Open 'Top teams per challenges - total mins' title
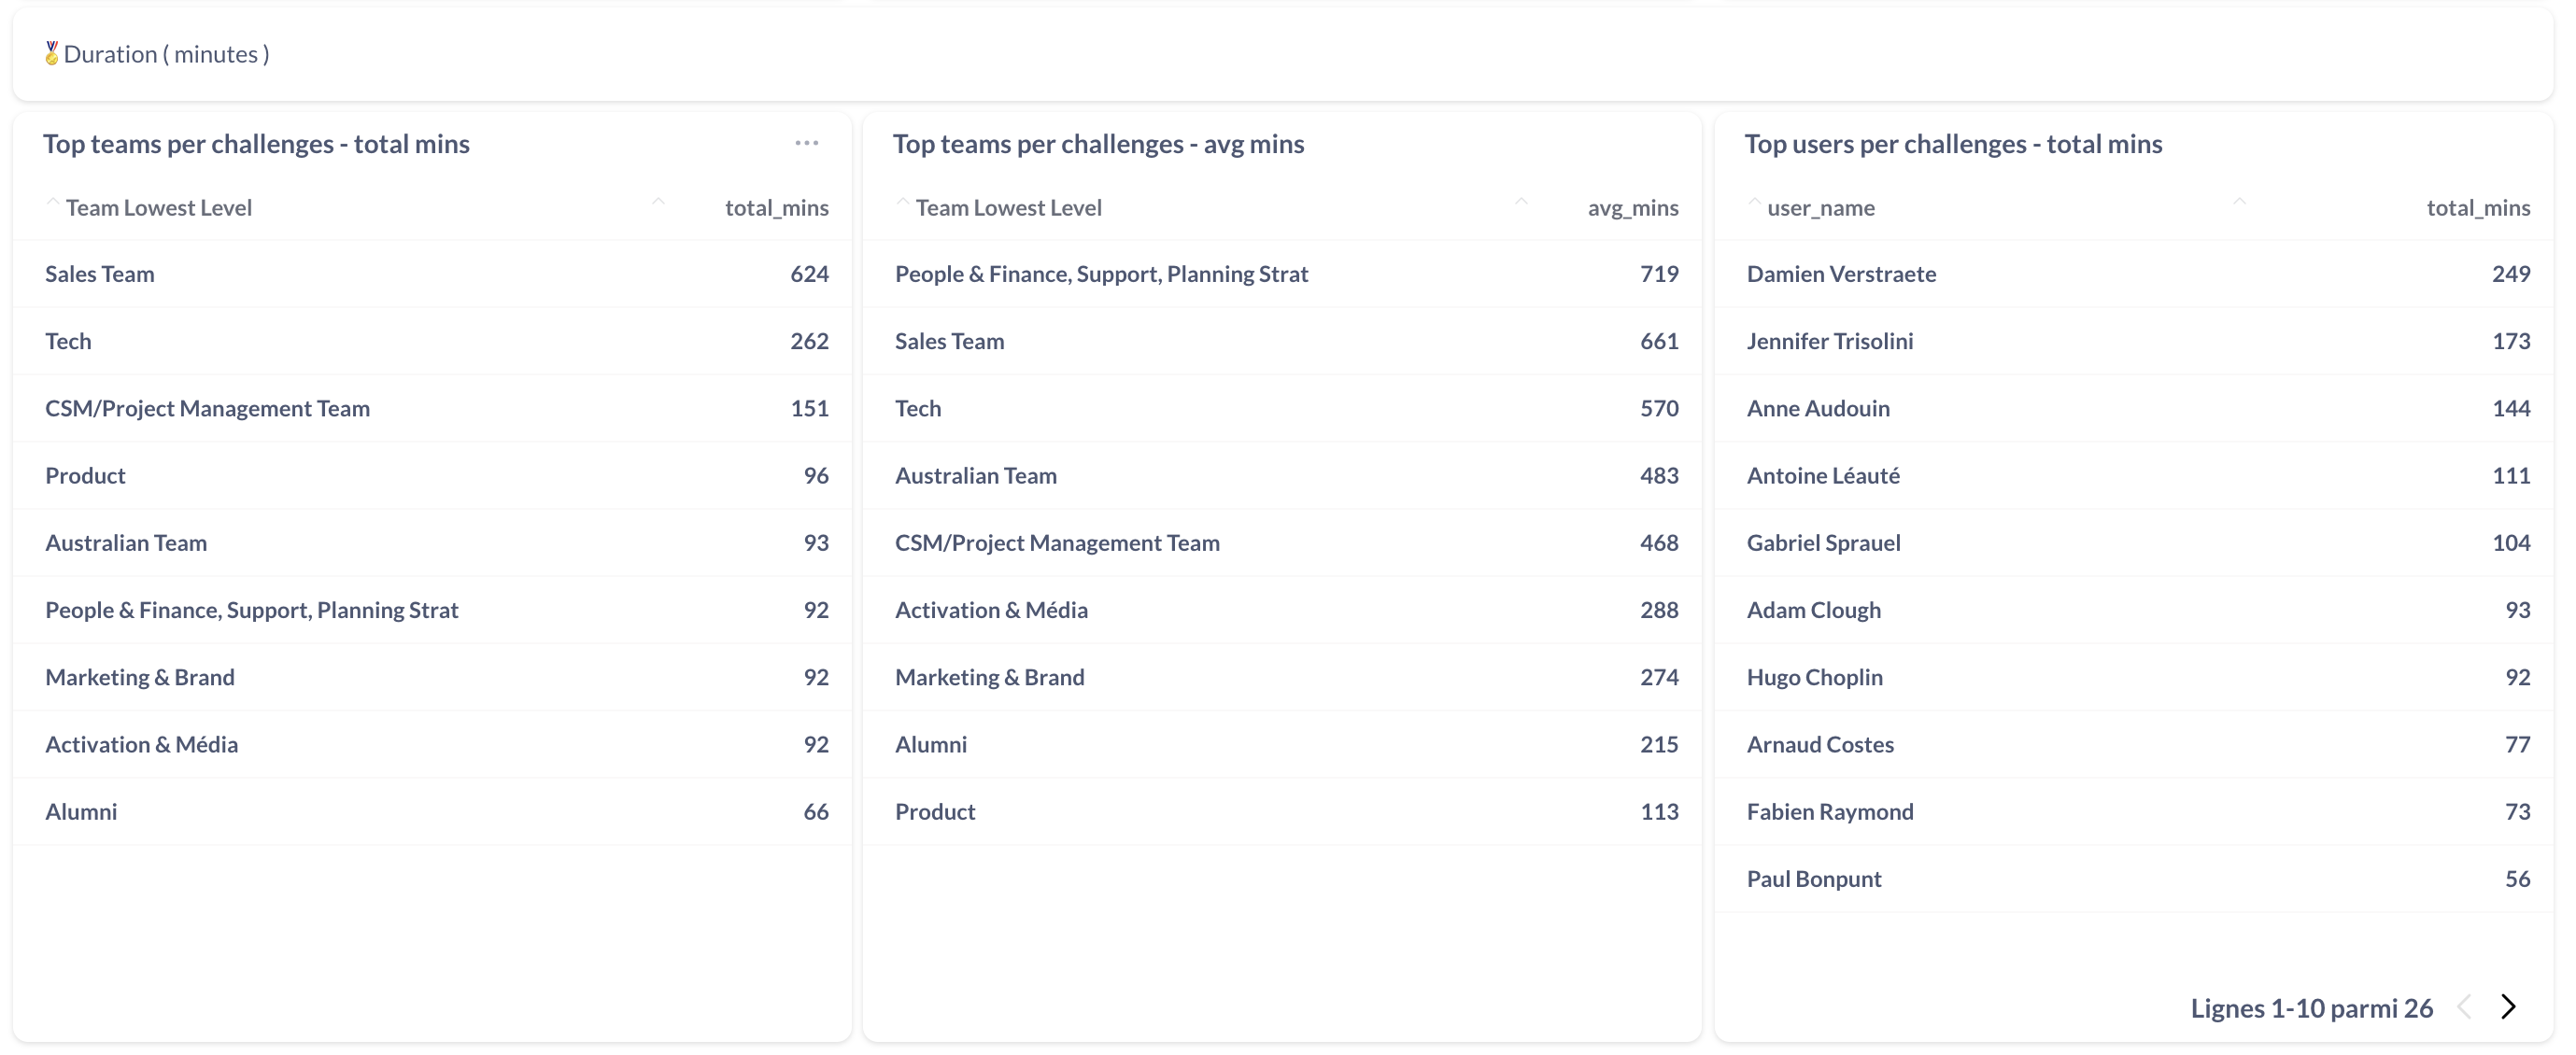This screenshot has height=1055, width=2576. (x=256, y=144)
